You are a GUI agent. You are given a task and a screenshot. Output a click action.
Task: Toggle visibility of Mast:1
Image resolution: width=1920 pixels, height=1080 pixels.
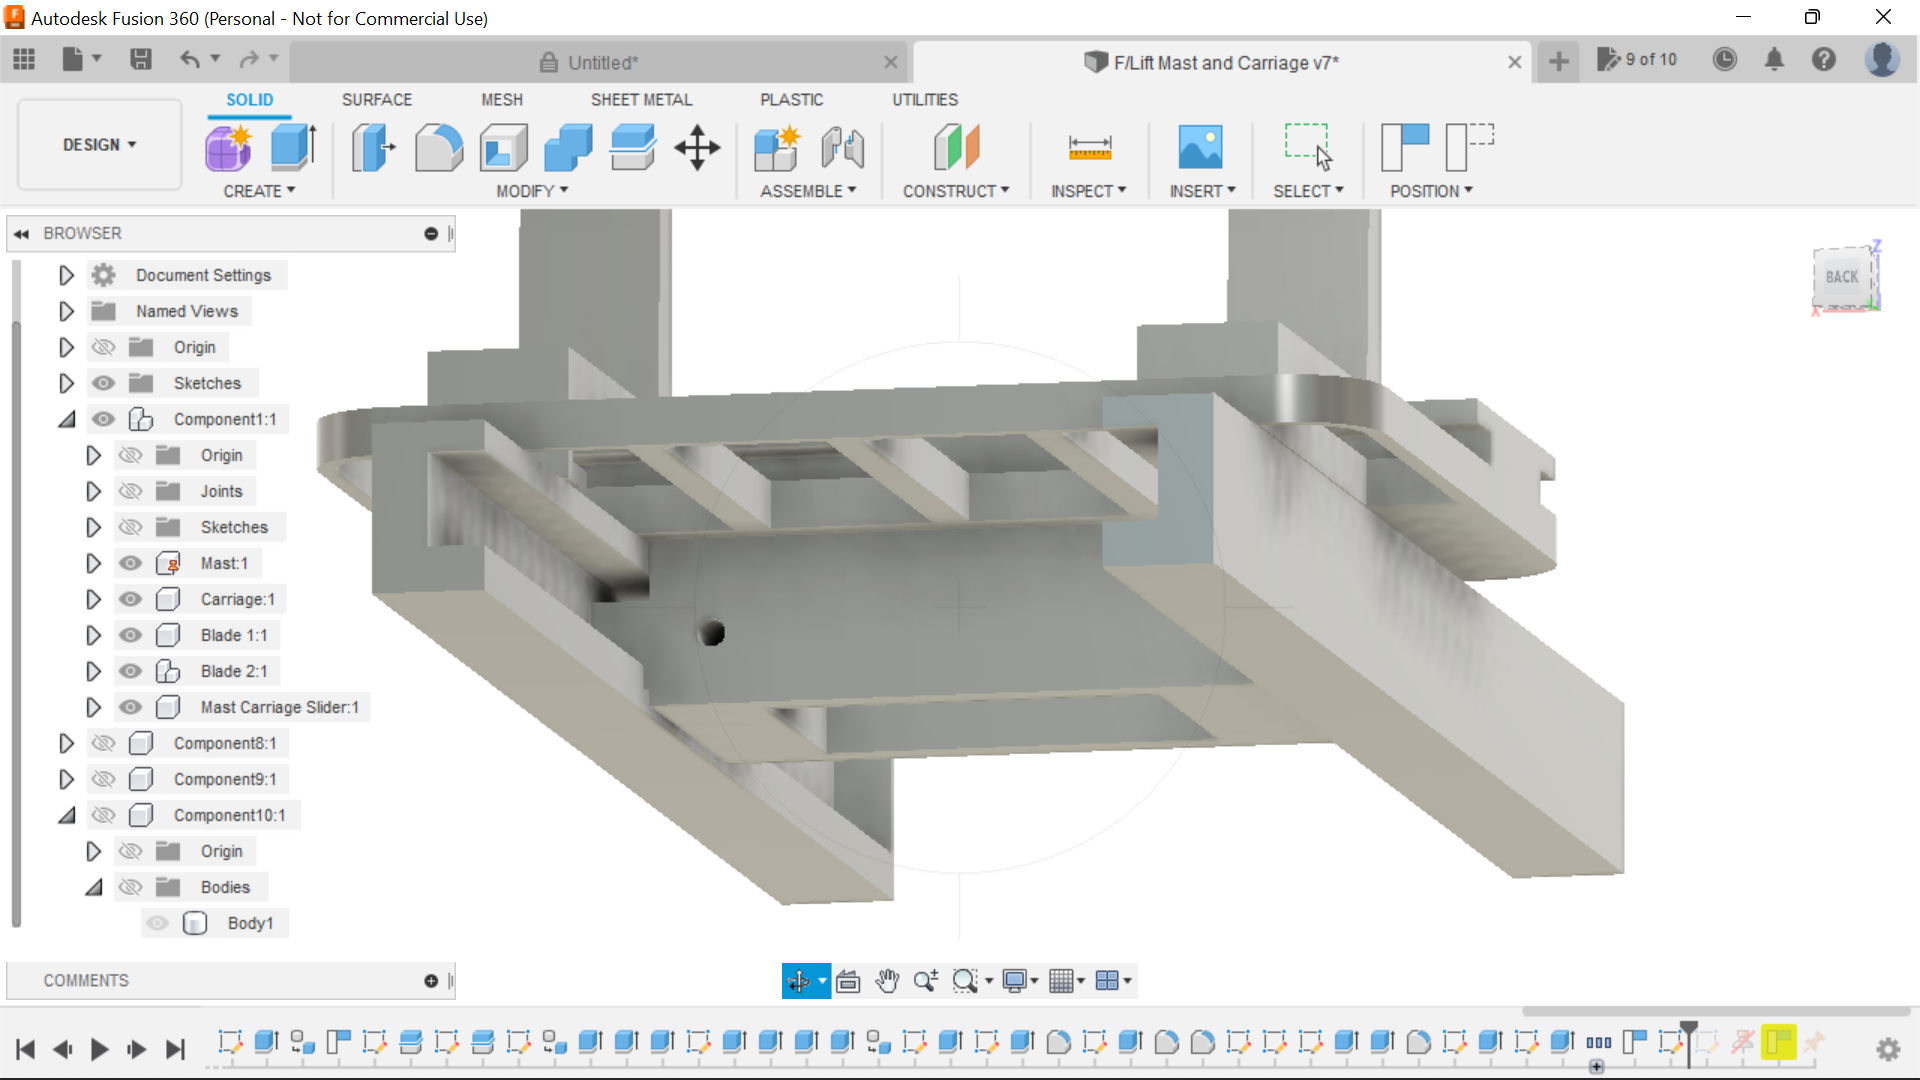click(131, 563)
